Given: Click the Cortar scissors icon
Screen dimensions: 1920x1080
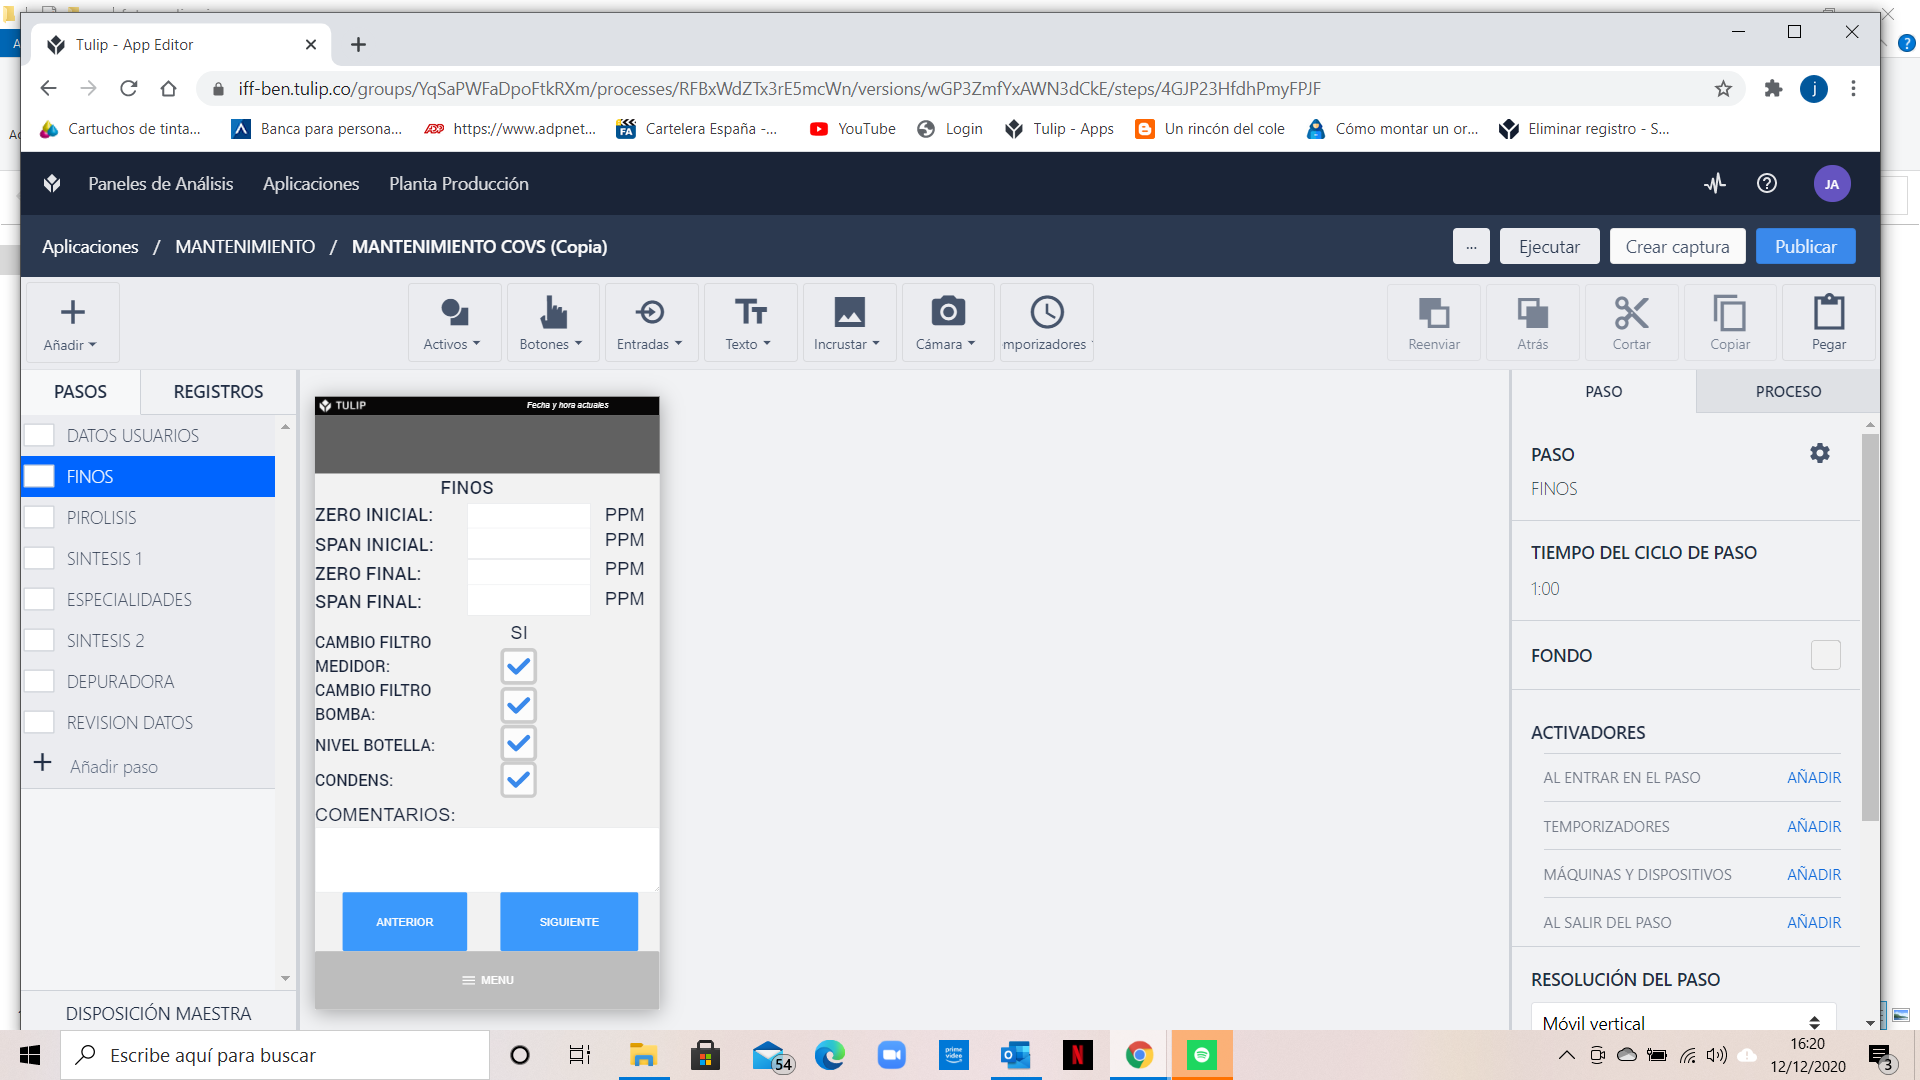Looking at the screenshot, I should click(x=1631, y=314).
